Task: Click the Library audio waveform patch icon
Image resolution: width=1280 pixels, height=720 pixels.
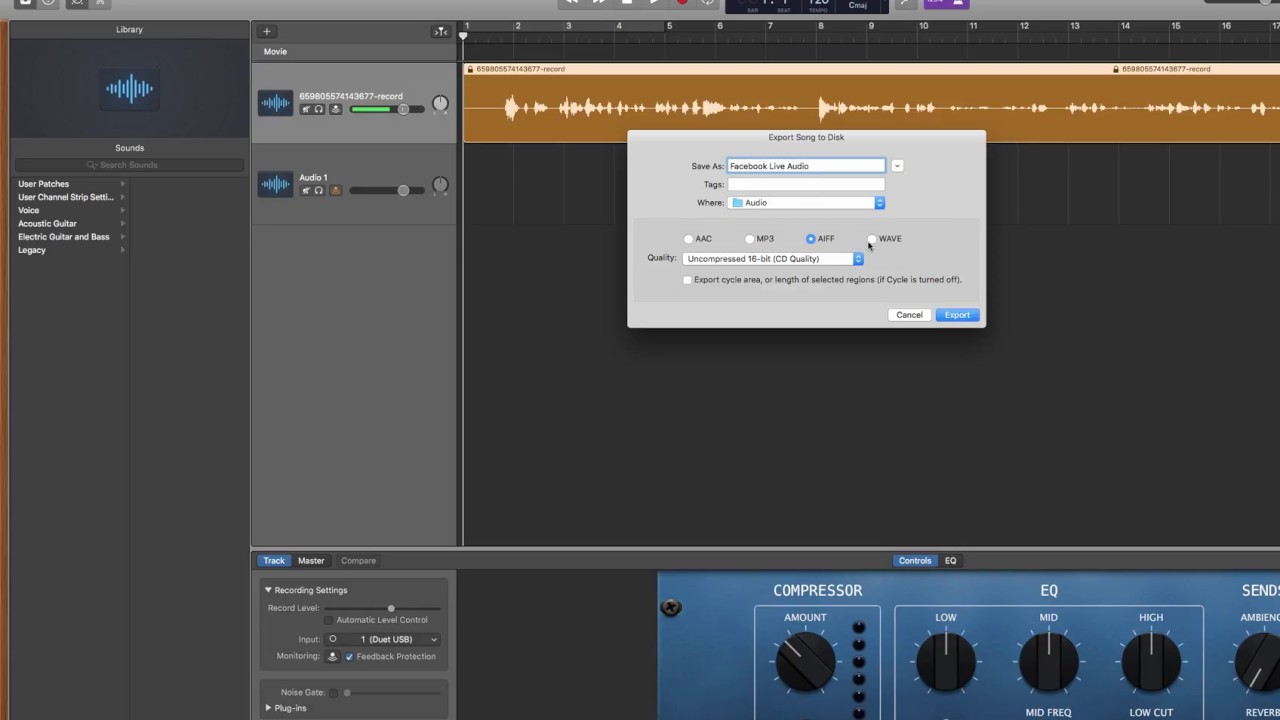Action: [129, 89]
